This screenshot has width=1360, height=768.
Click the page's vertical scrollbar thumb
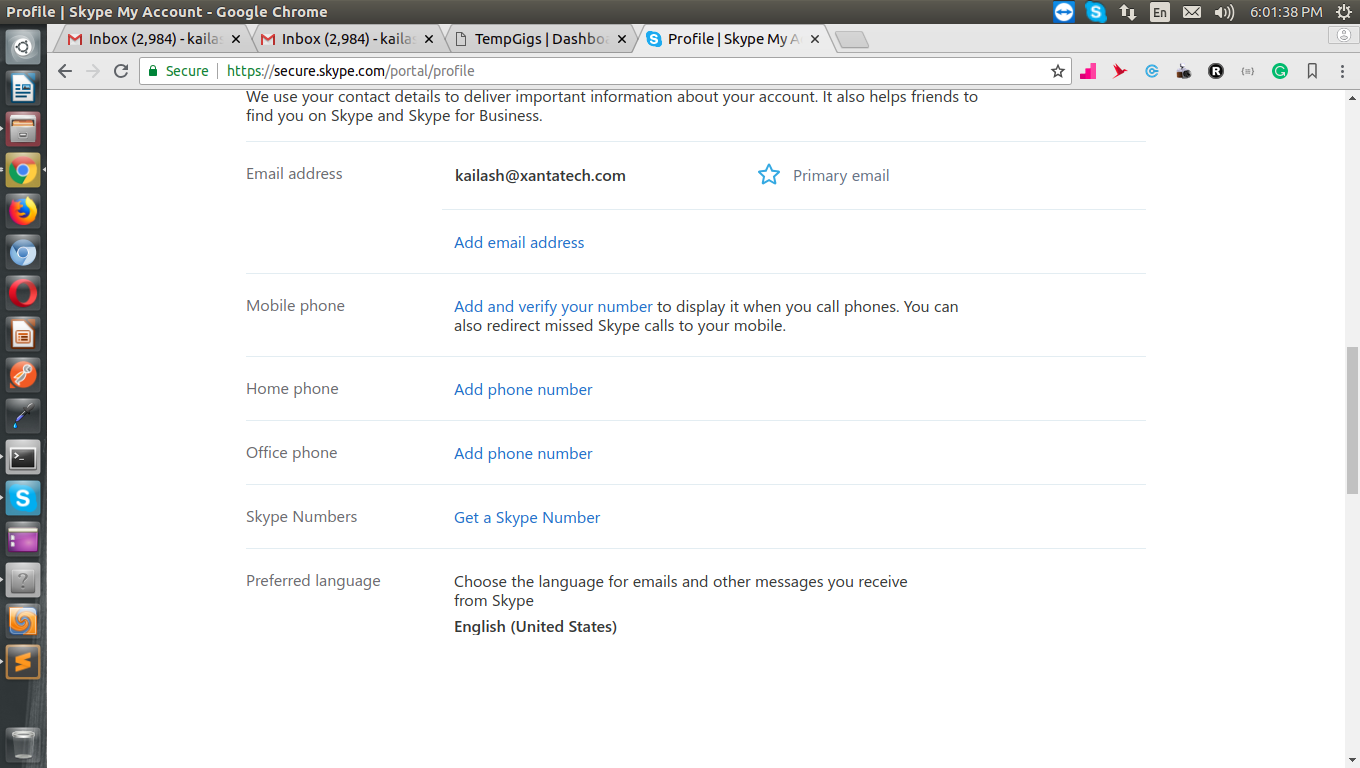click(1352, 420)
